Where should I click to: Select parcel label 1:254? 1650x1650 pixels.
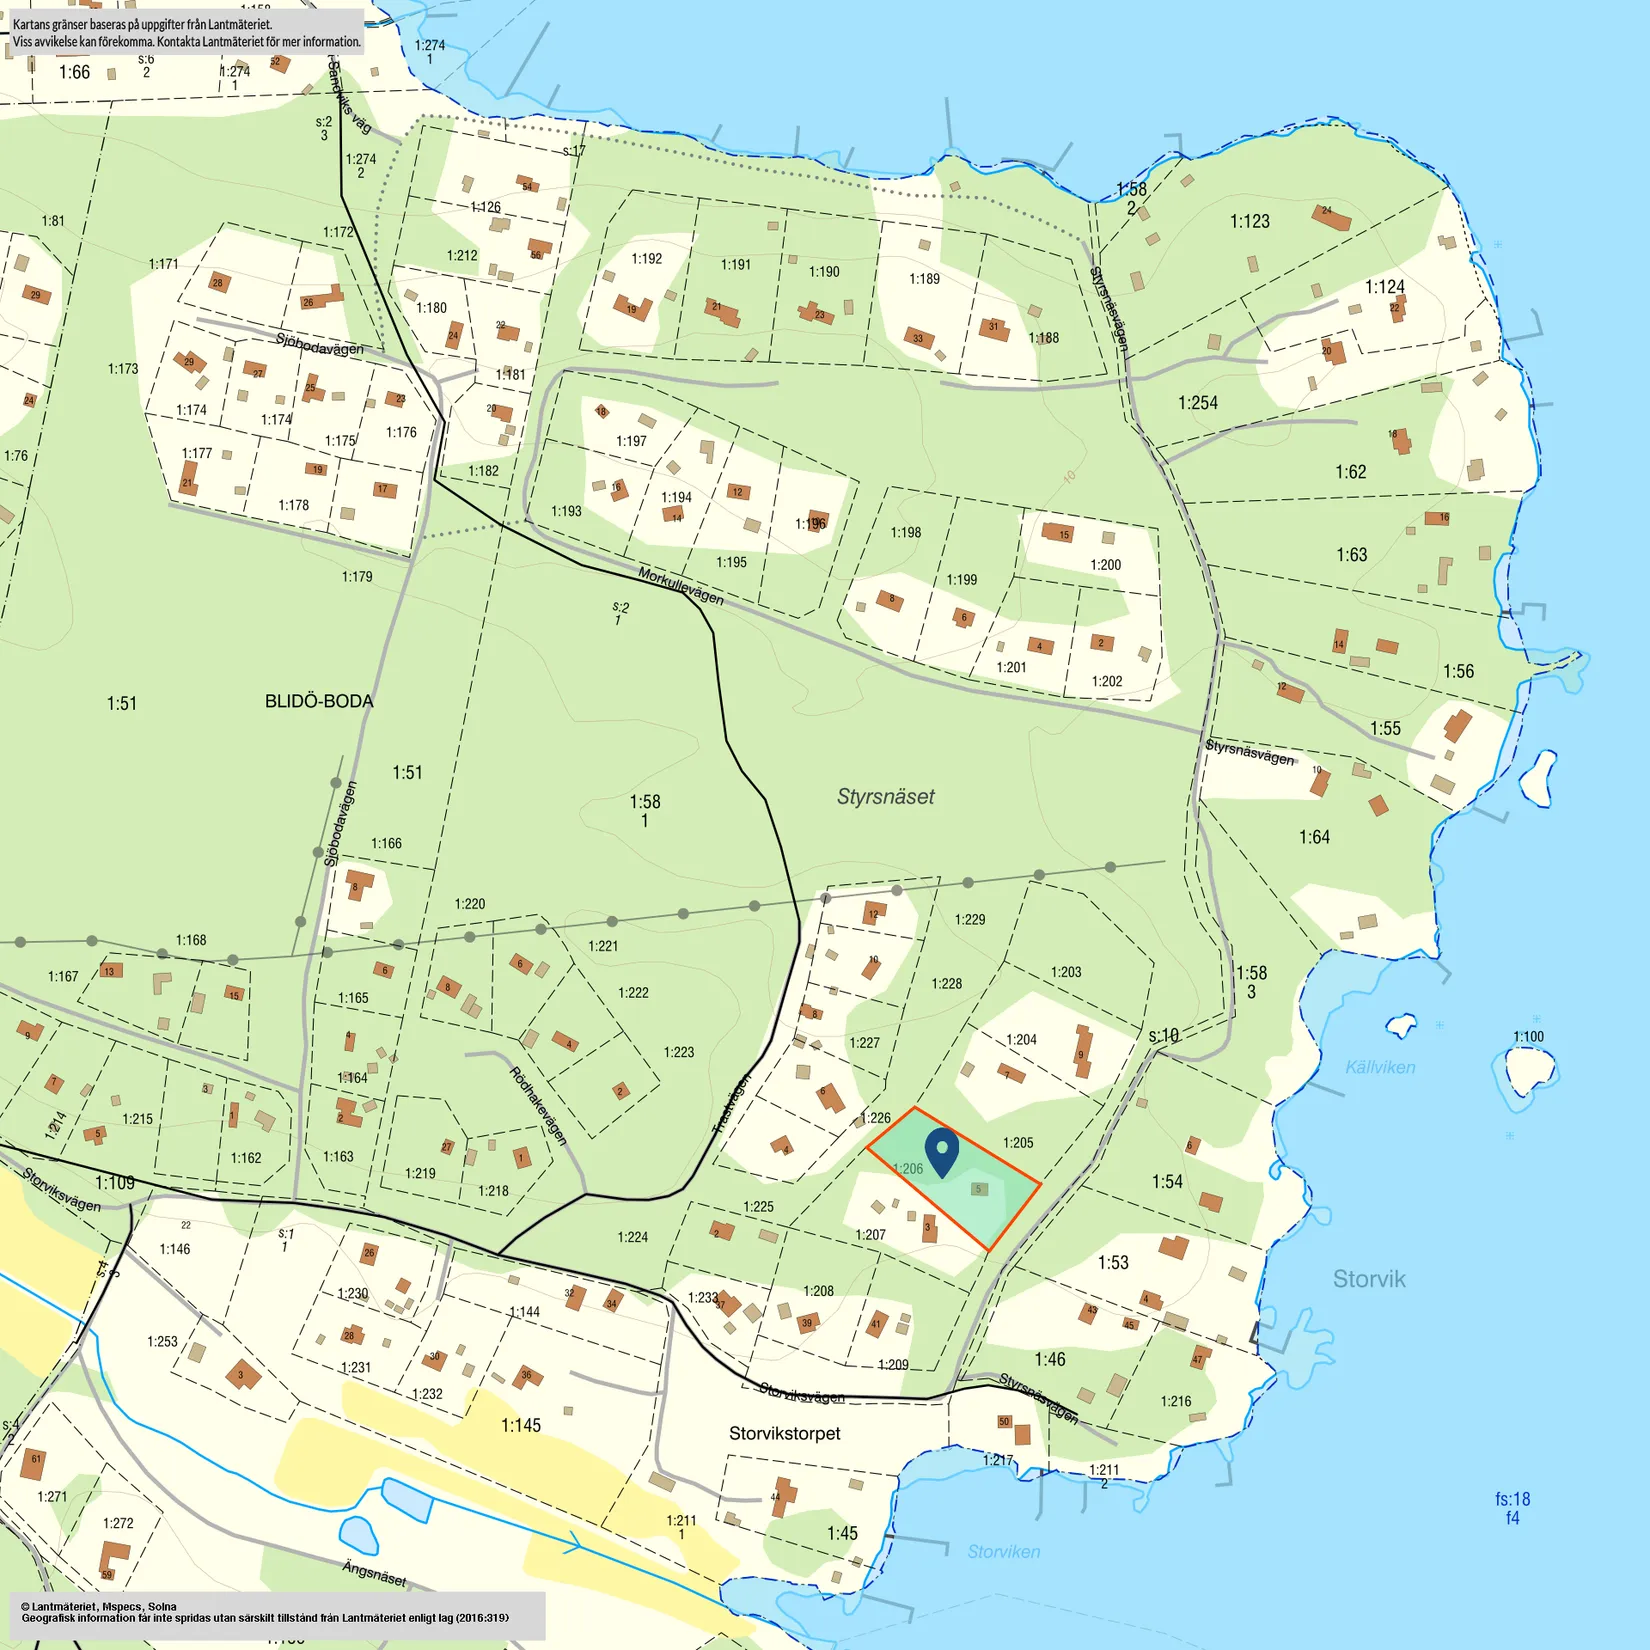coord(1197,403)
